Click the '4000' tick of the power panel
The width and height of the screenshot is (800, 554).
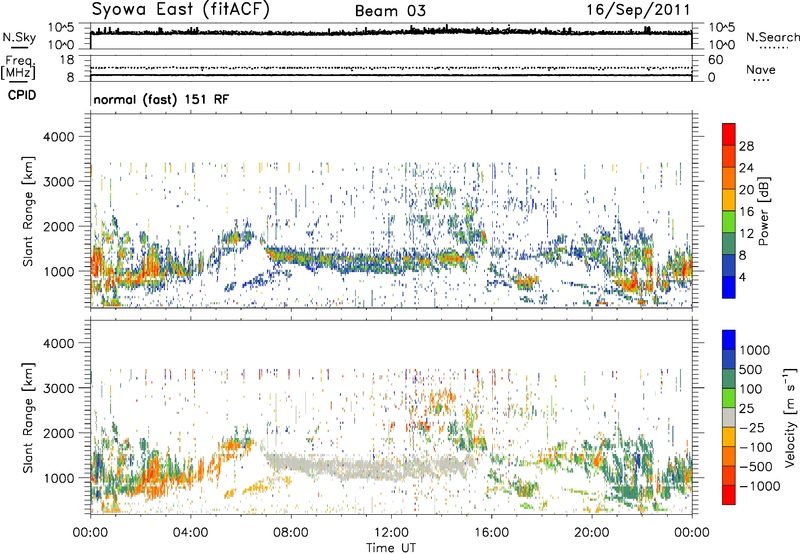(x=59, y=137)
